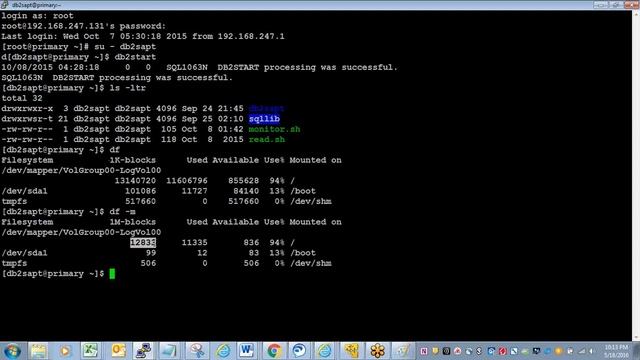This screenshot has height=360, width=640.
Task: Open the Snipping Tool scissors icon
Action: [x=198, y=351]
